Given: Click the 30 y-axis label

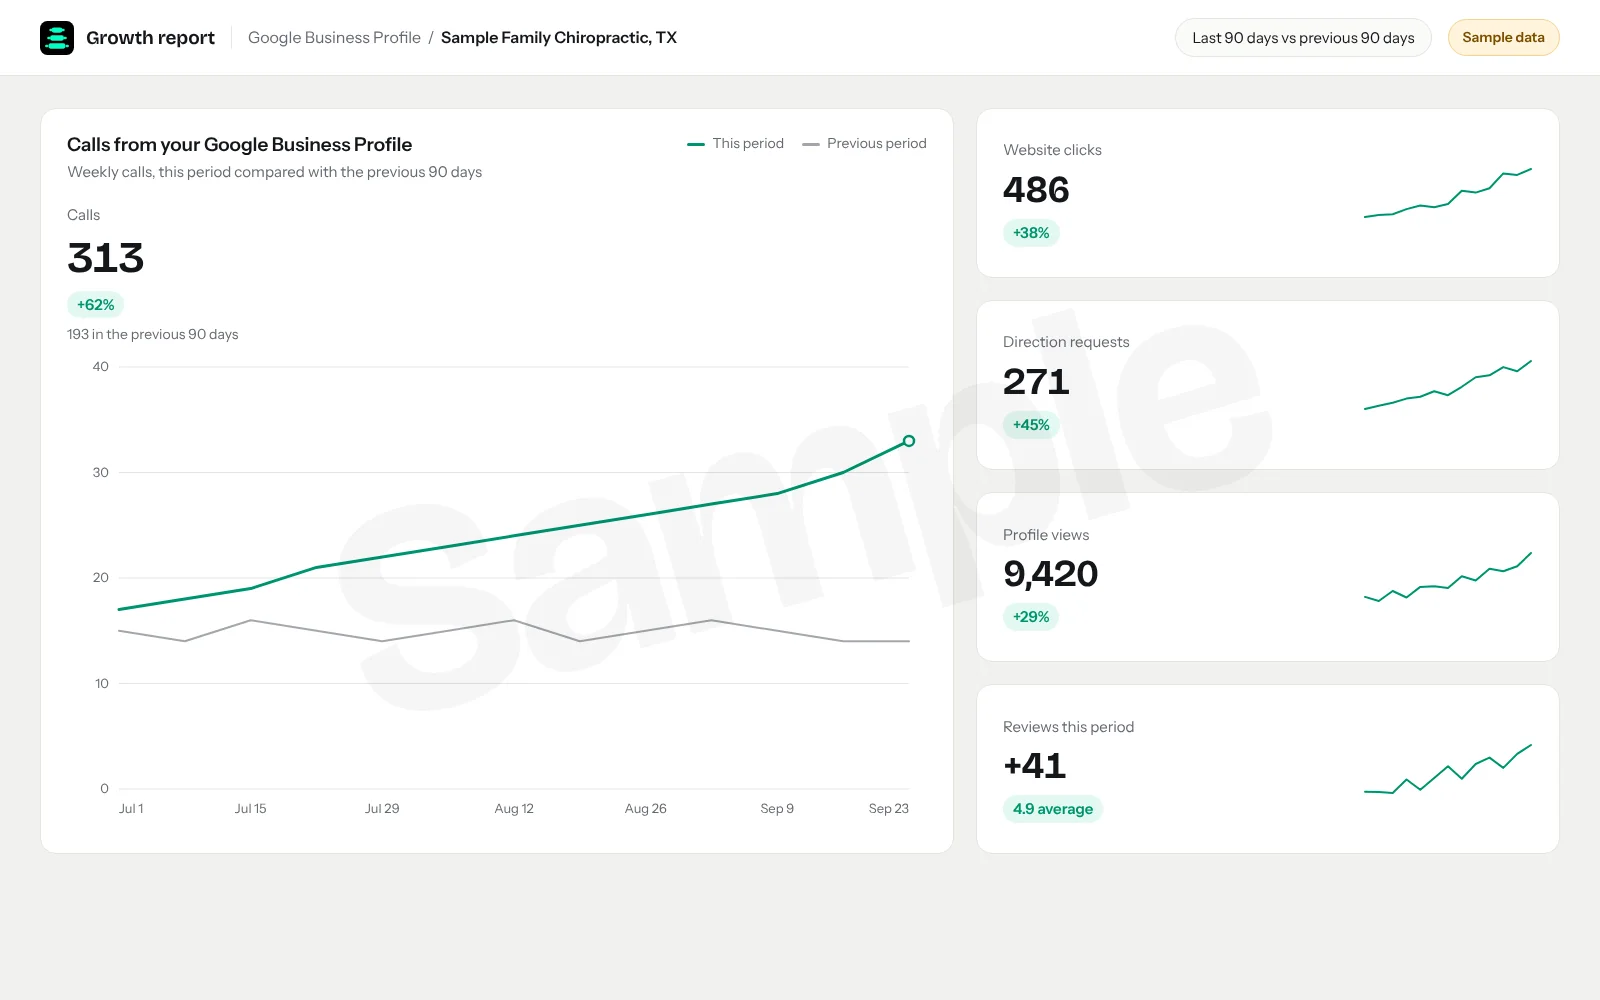Looking at the screenshot, I should (x=100, y=472).
